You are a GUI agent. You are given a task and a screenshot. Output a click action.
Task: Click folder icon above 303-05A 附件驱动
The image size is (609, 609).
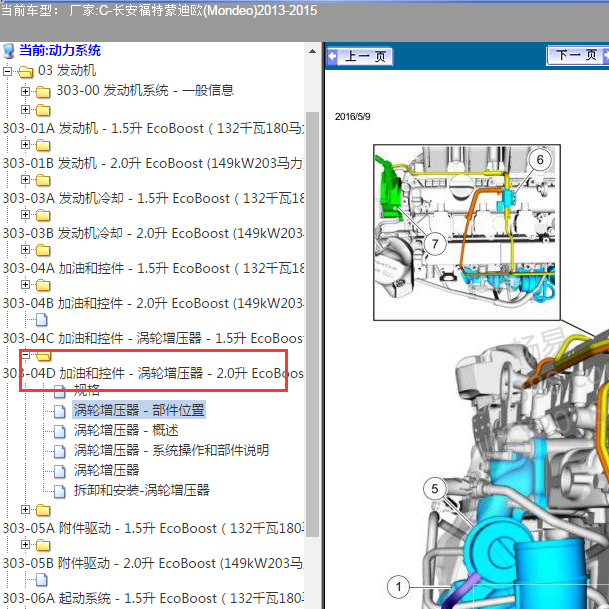(x=43, y=510)
